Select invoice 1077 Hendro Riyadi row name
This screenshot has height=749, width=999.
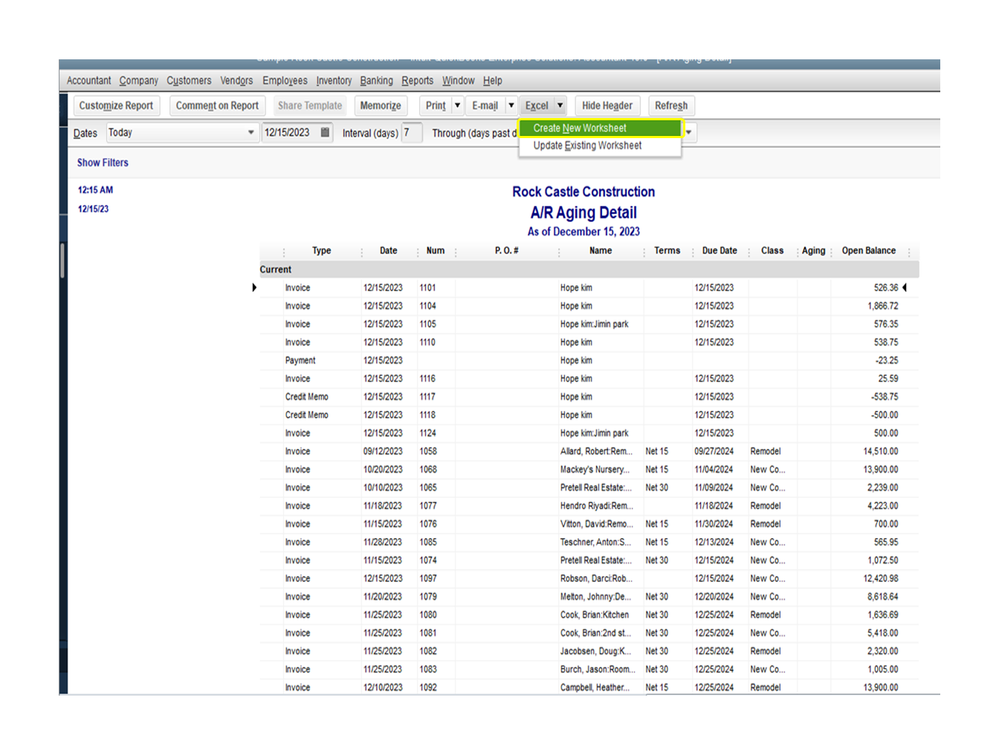pyautogui.click(x=597, y=506)
